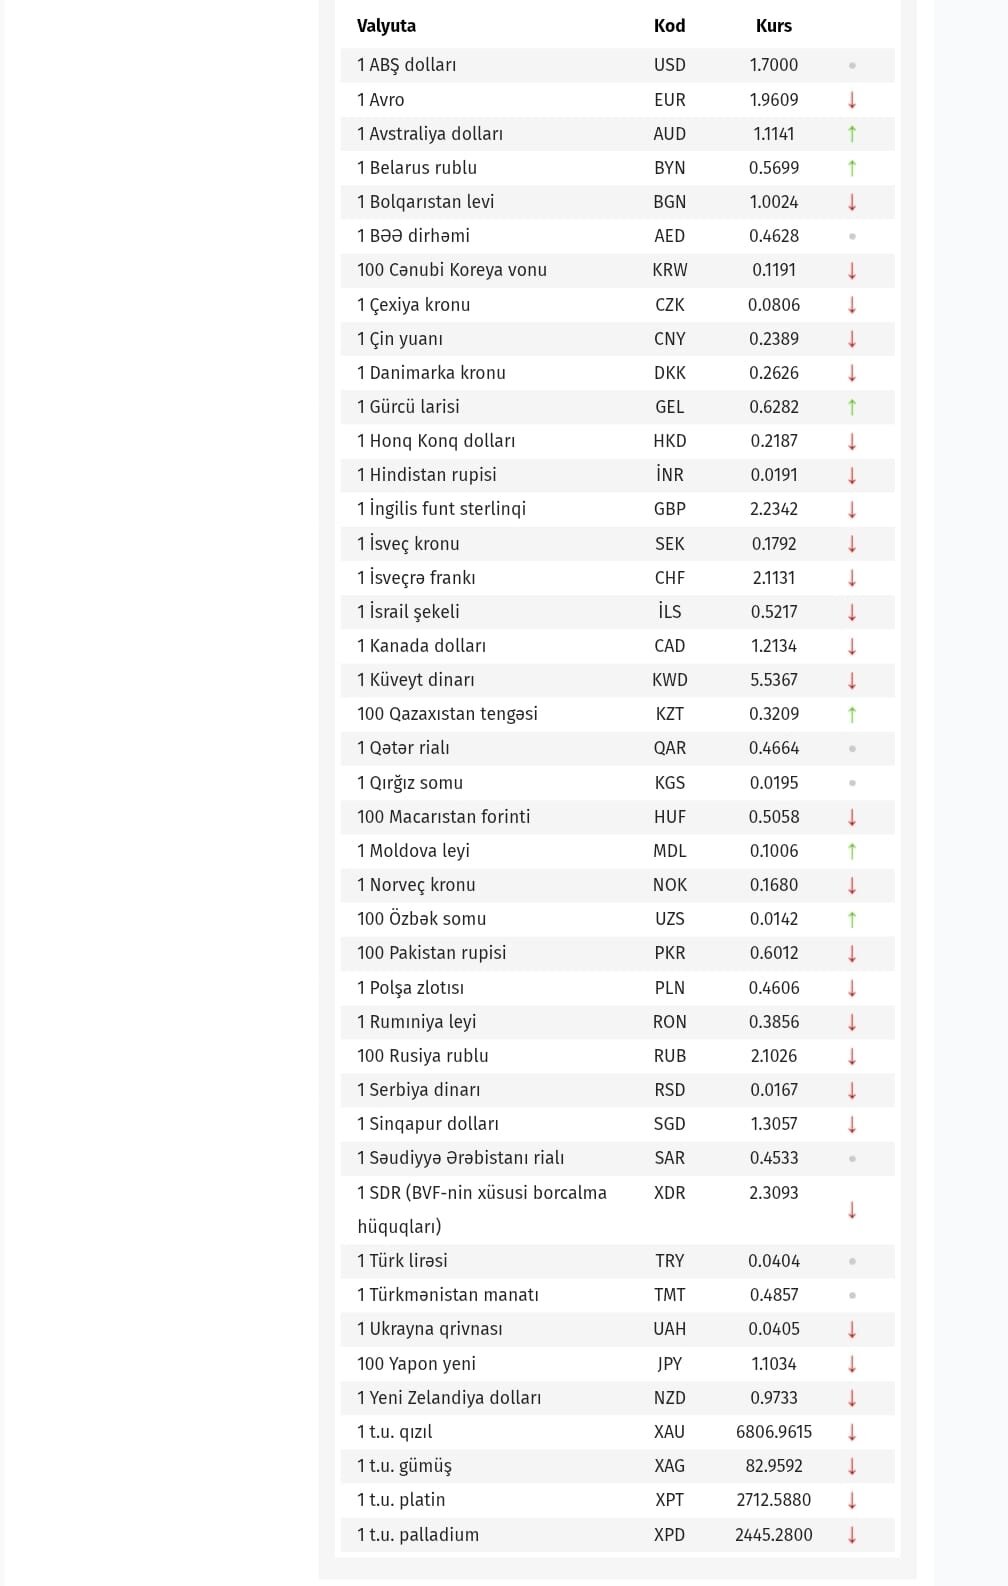Click the 1.9609 rate value for EUR
Viewport: 1008px width, 1586px height.
point(774,100)
